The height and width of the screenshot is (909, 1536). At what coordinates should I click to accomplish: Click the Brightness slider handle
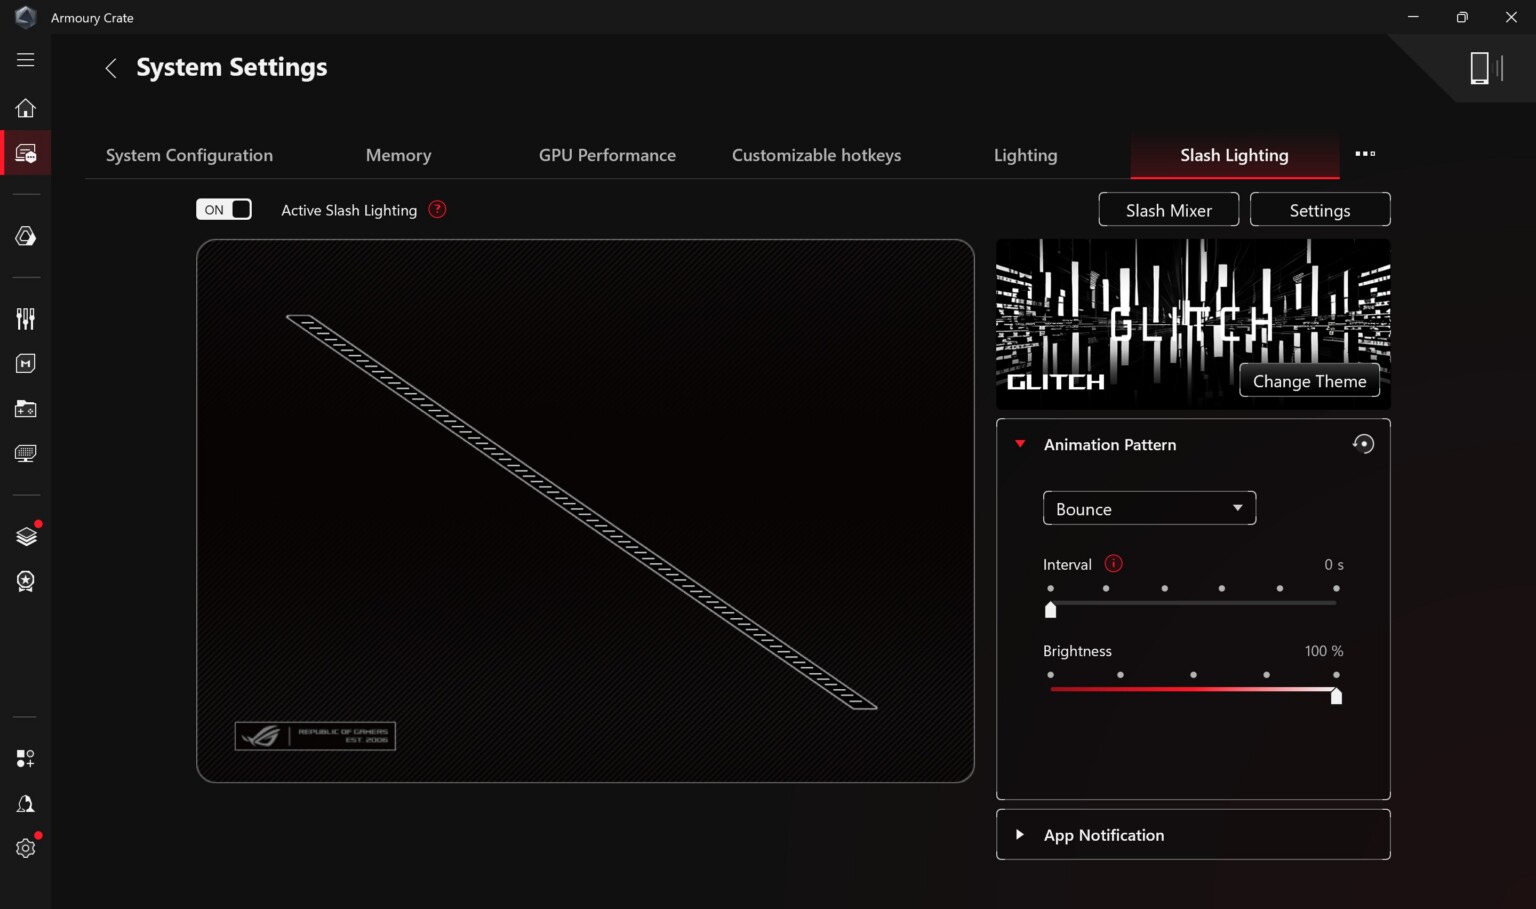[x=1336, y=696]
